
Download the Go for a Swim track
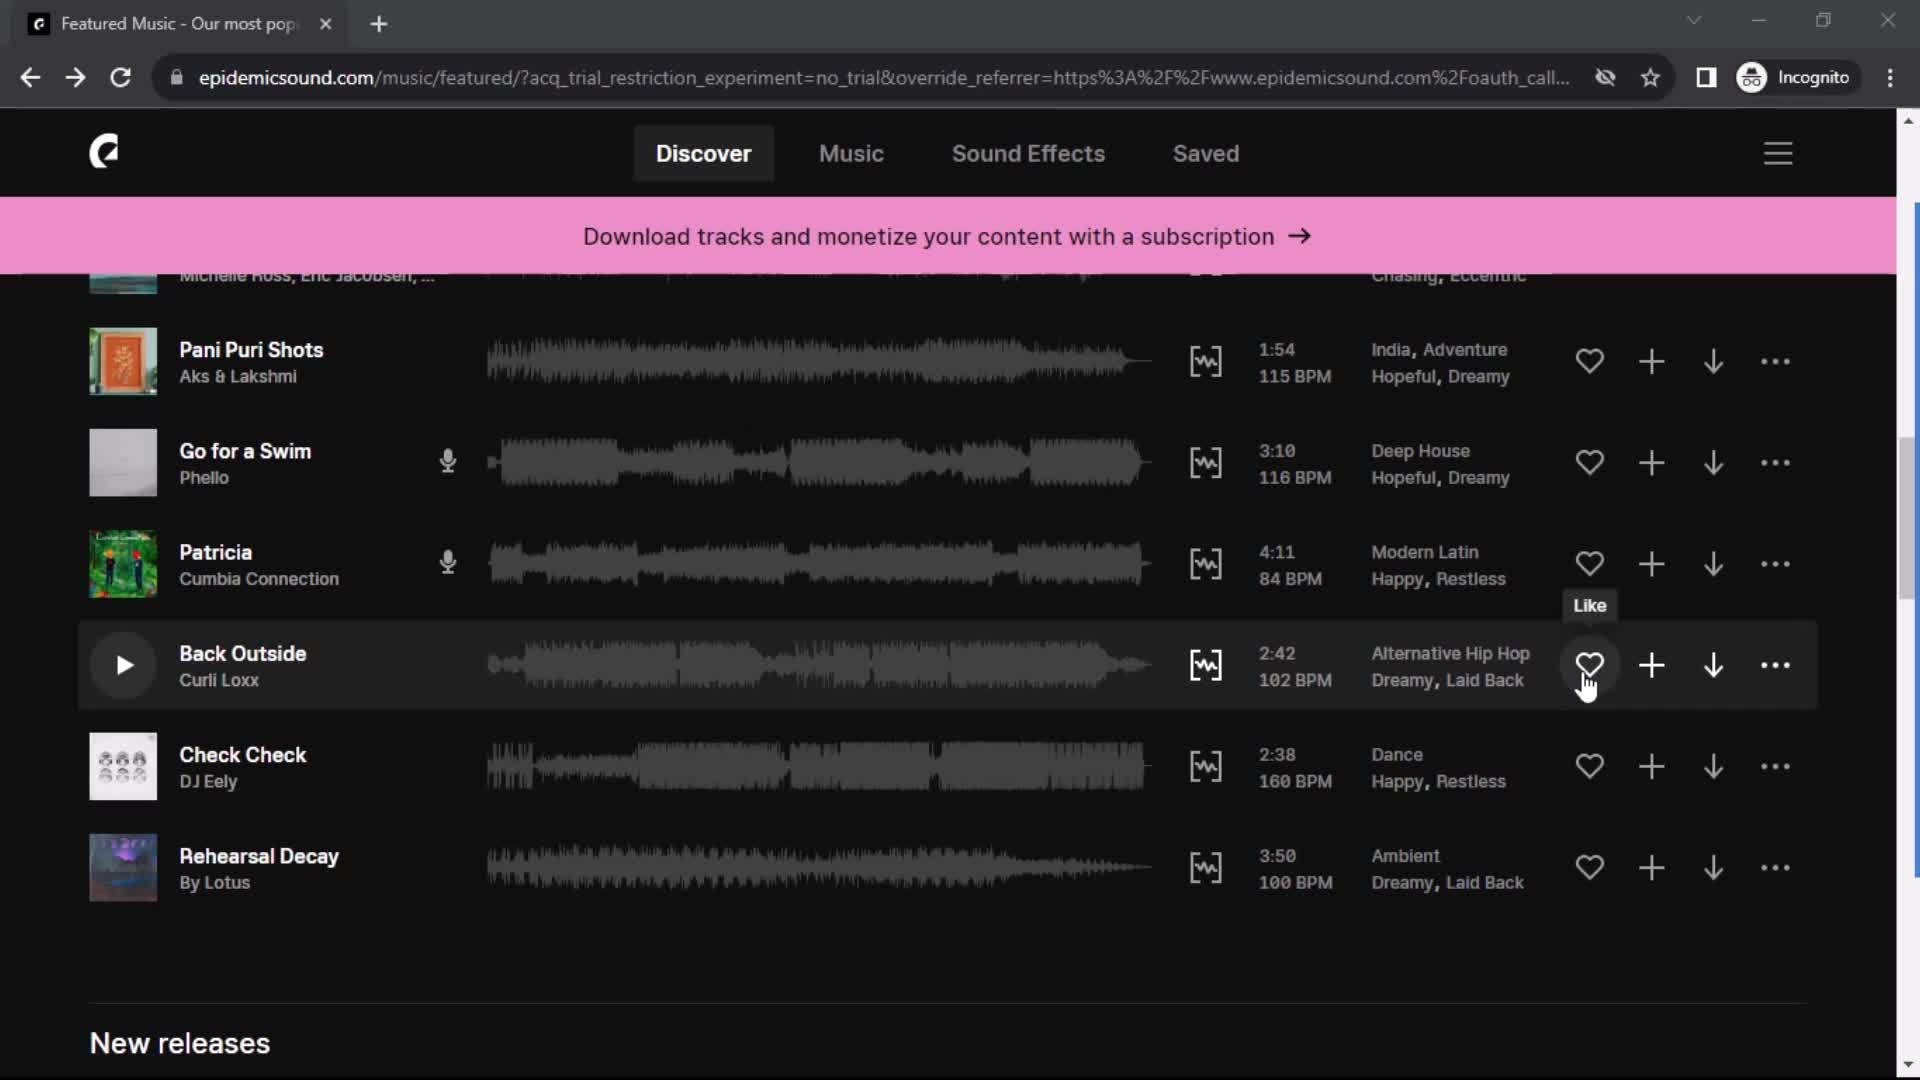1713,462
